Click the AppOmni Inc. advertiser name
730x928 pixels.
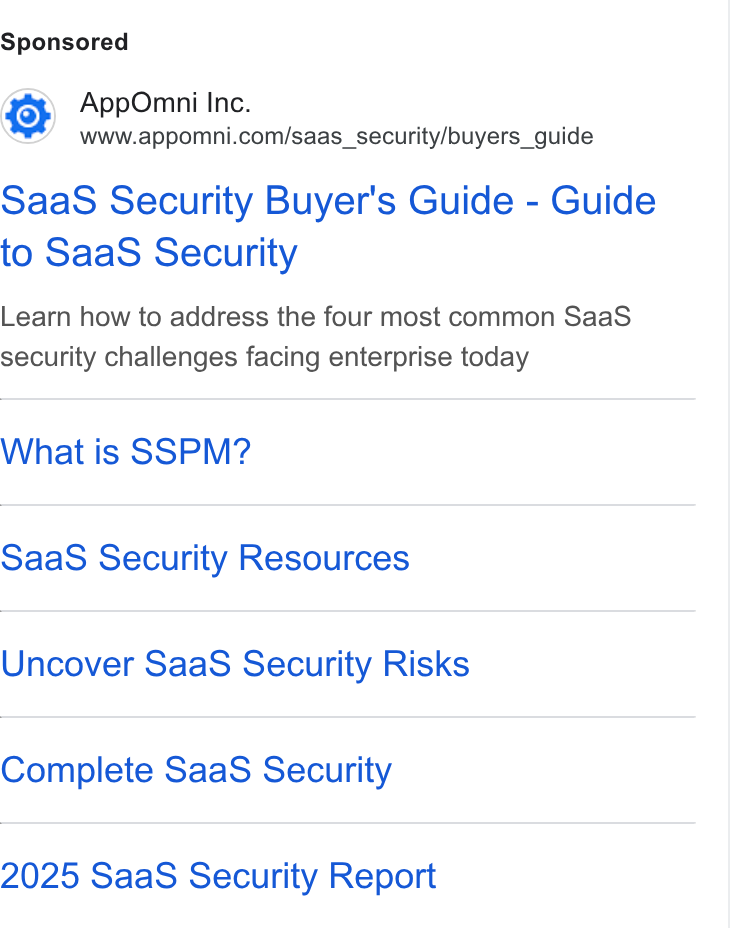coord(166,103)
